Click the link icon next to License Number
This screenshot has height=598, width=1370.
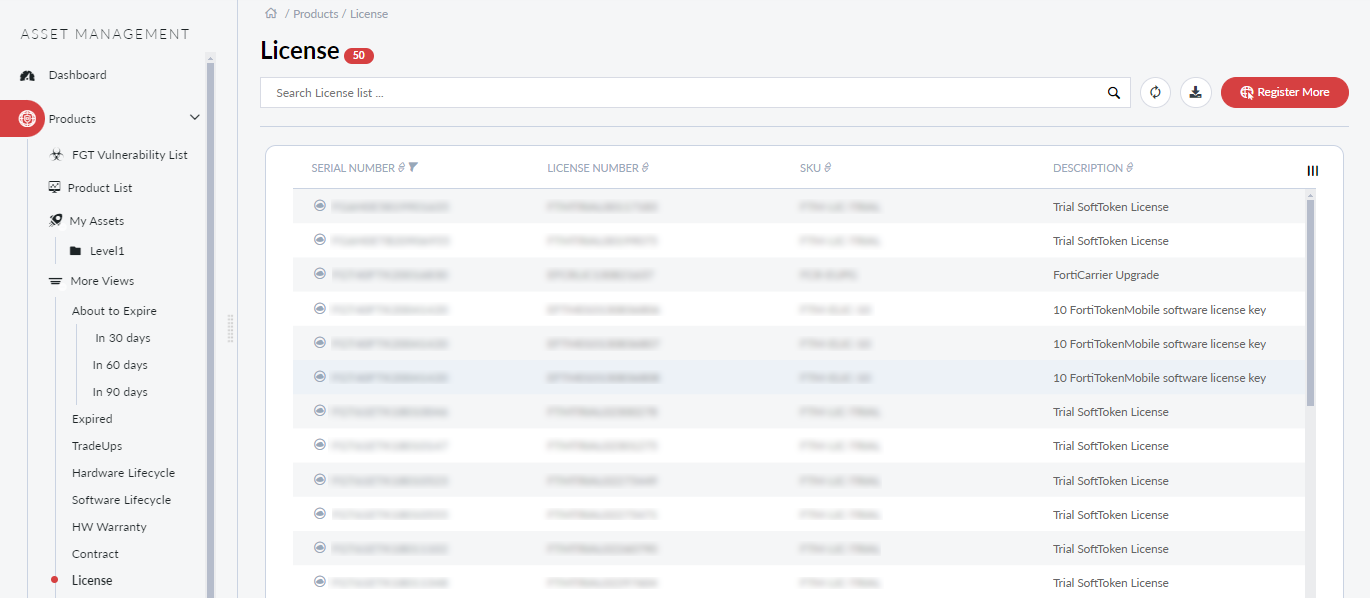(645, 168)
